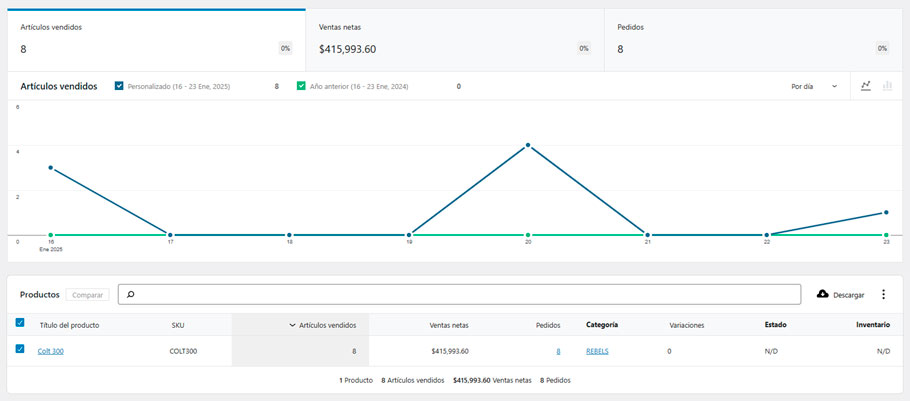Click sort arrow on Artículos vendidos column
The image size is (910, 401).
click(292, 325)
